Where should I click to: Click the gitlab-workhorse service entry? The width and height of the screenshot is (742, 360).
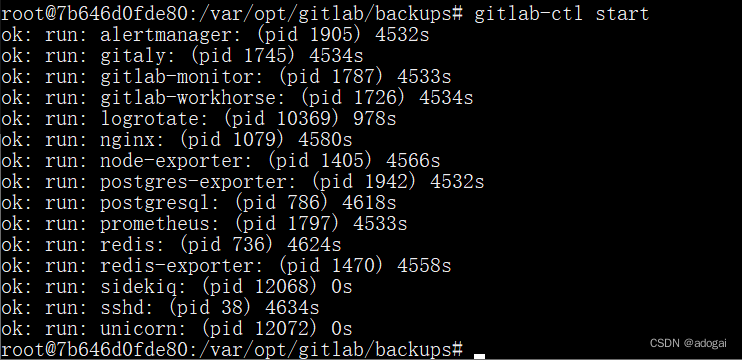[x=237, y=98]
